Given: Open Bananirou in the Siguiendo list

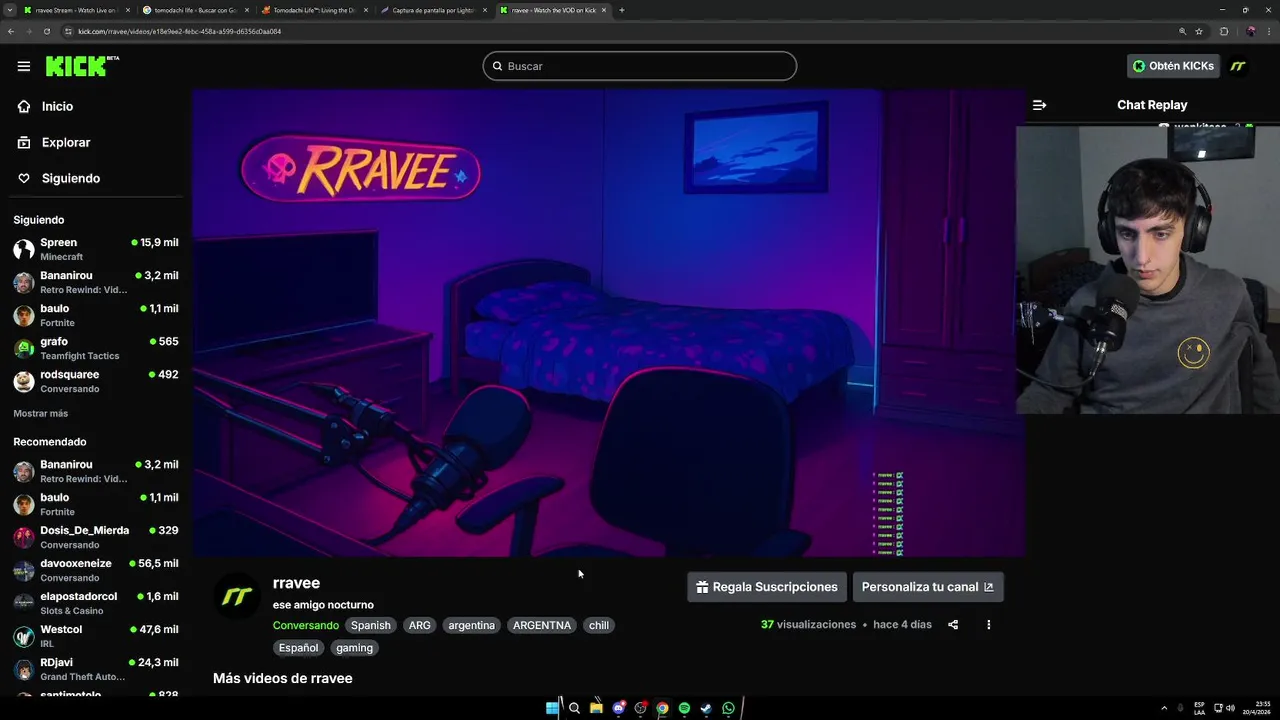Looking at the screenshot, I should point(95,282).
